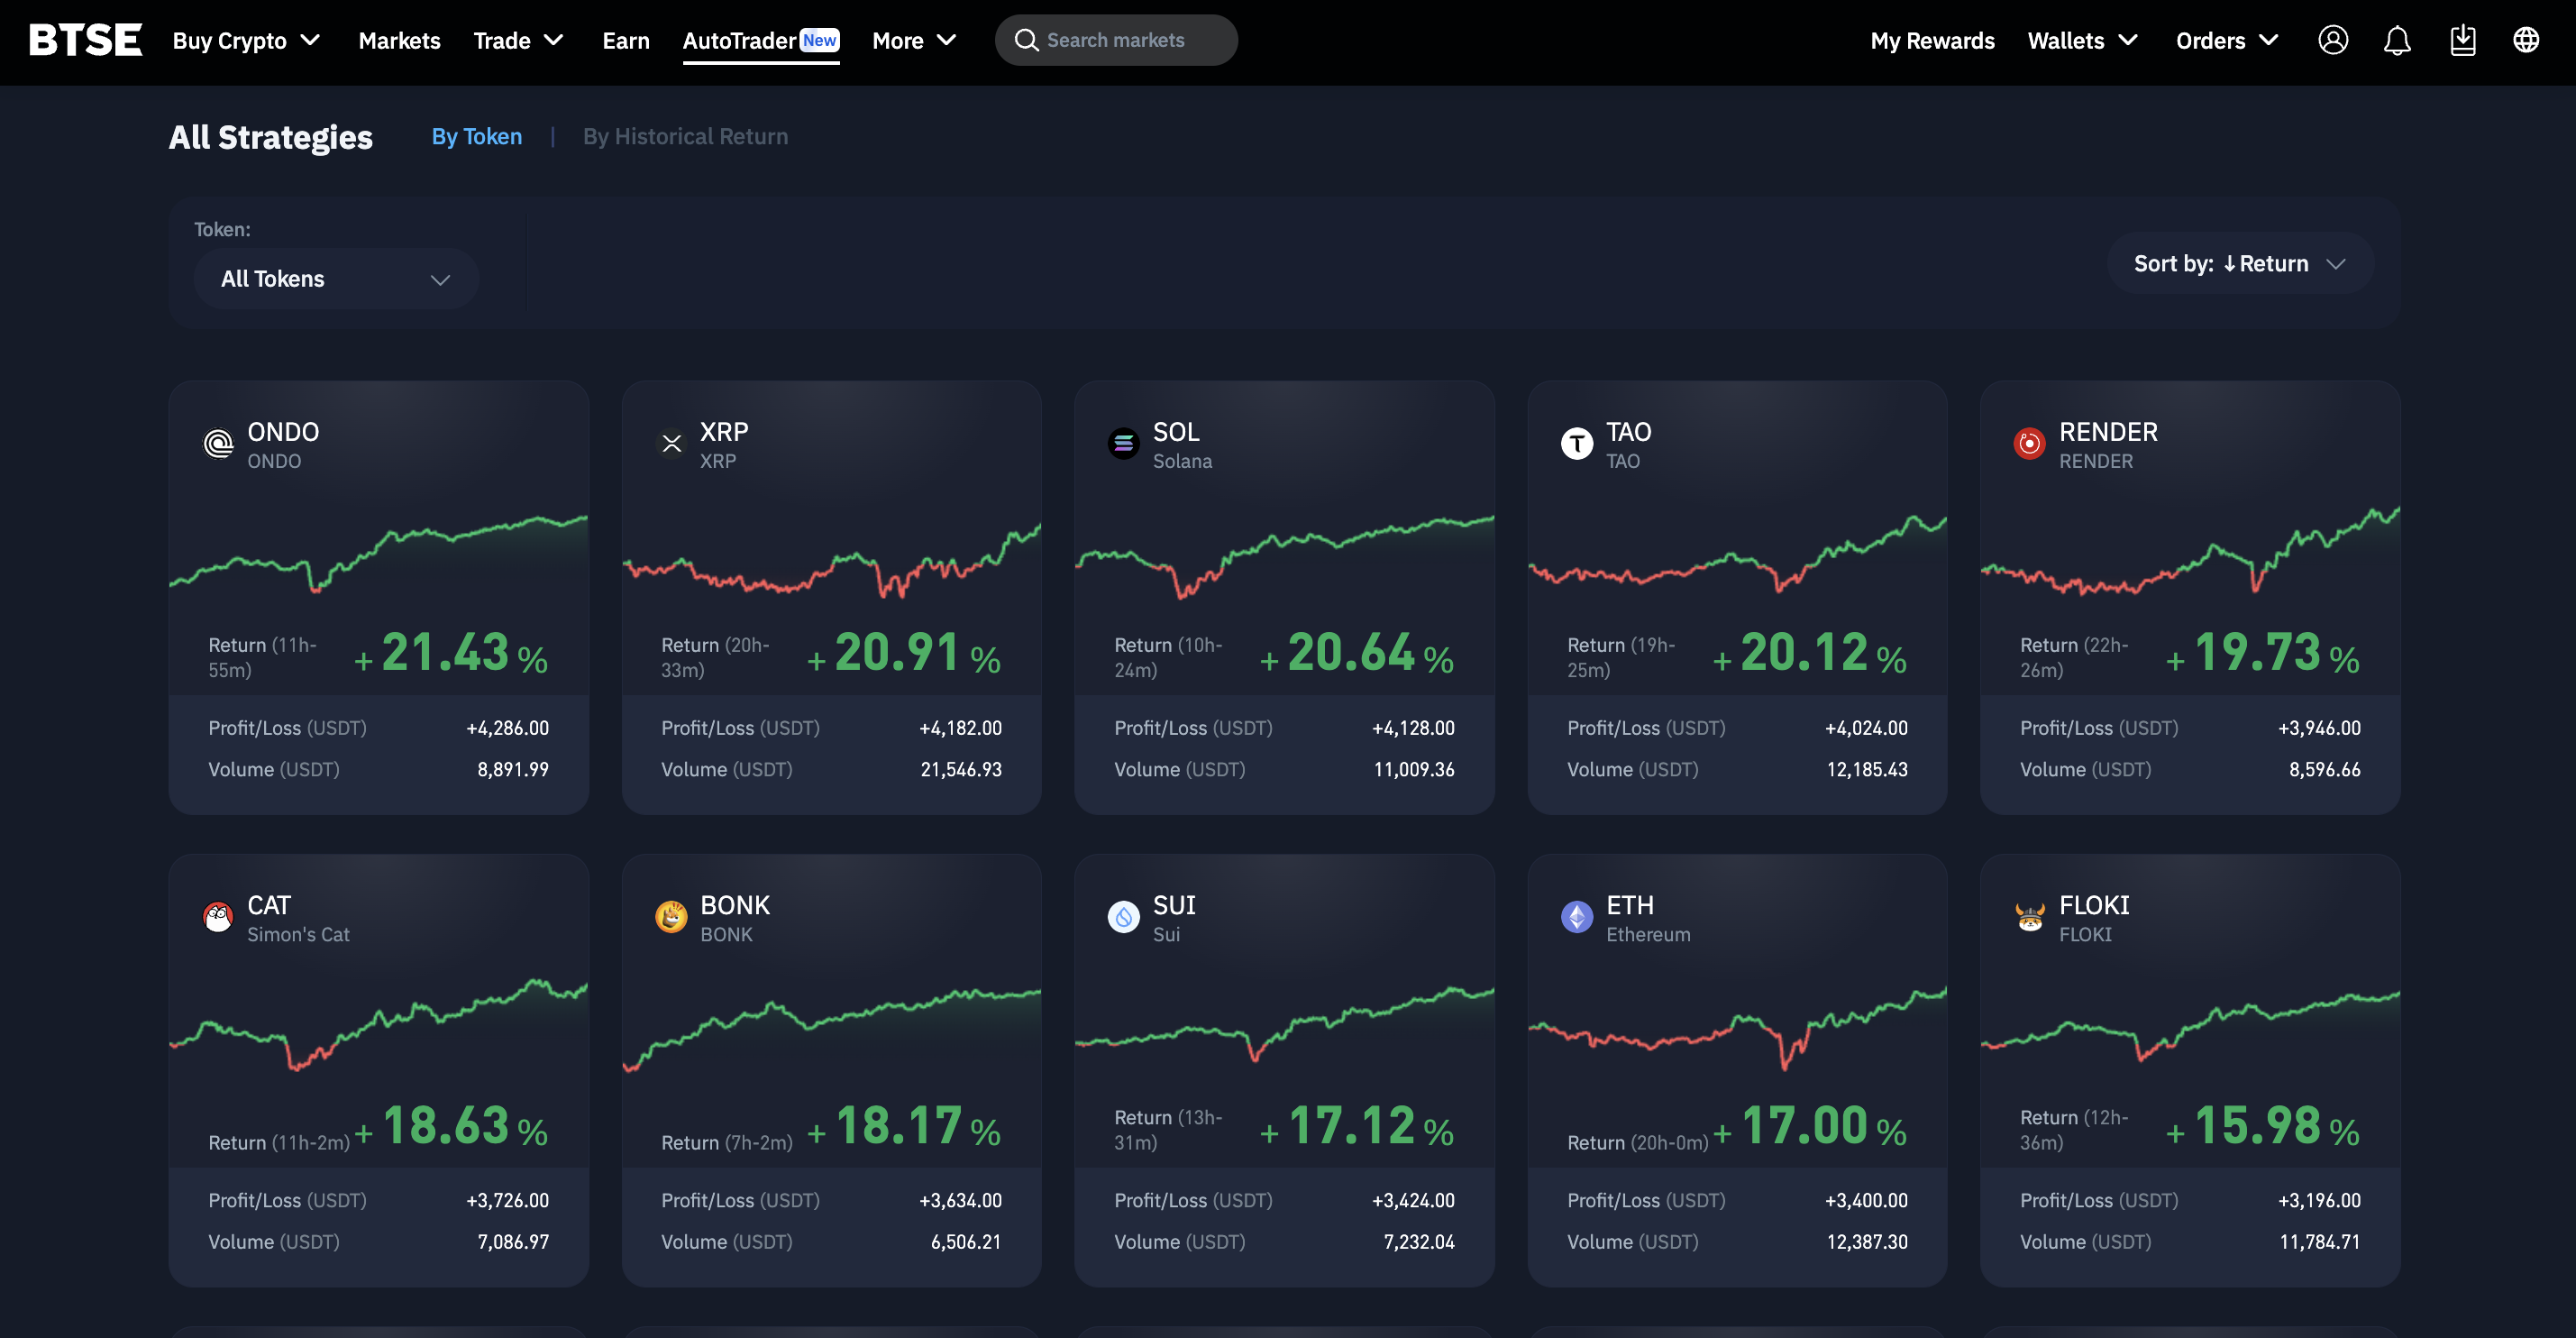Click the BONK token icon
The image size is (2576, 1338).
click(x=671, y=916)
